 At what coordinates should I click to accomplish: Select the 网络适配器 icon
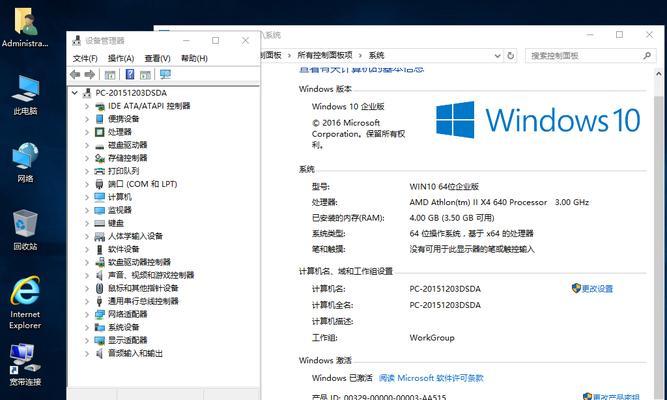coord(100,314)
